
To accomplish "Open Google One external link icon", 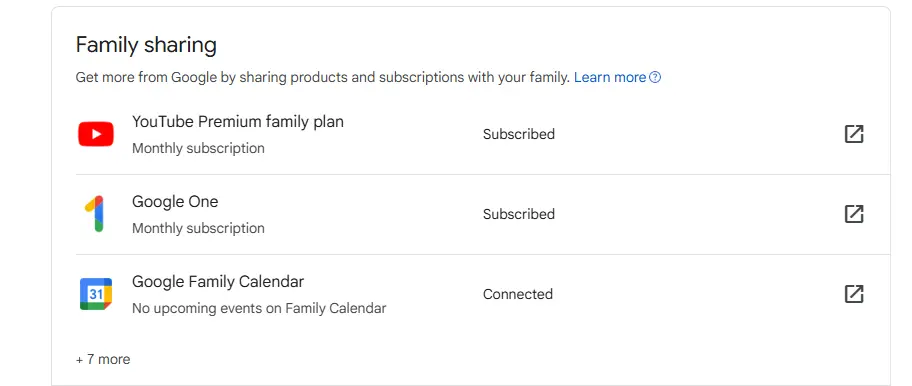I will click(x=854, y=214).
